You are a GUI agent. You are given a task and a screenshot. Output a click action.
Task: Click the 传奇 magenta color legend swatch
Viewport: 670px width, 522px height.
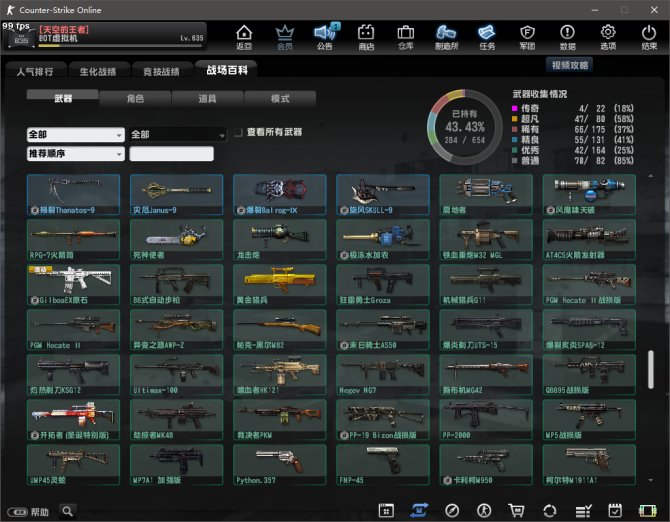pyautogui.click(x=514, y=109)
